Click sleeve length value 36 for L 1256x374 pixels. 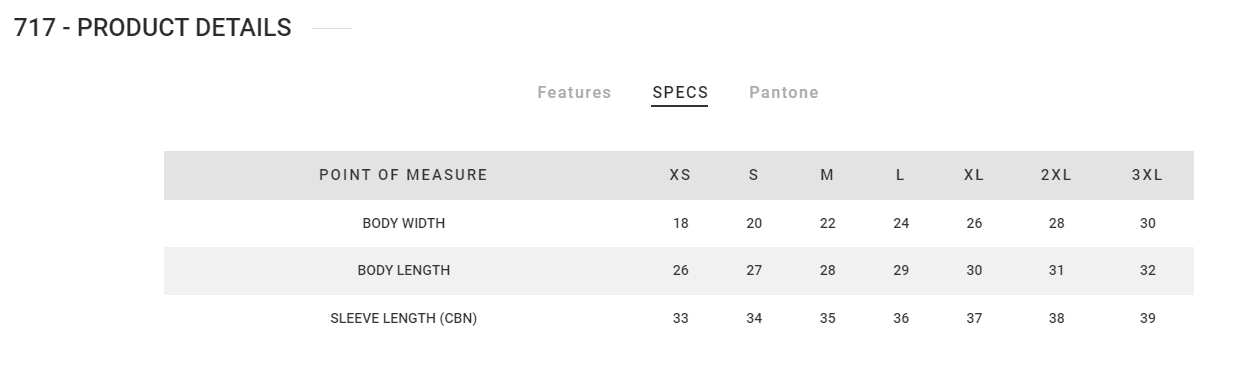click(x=901, y=319)
